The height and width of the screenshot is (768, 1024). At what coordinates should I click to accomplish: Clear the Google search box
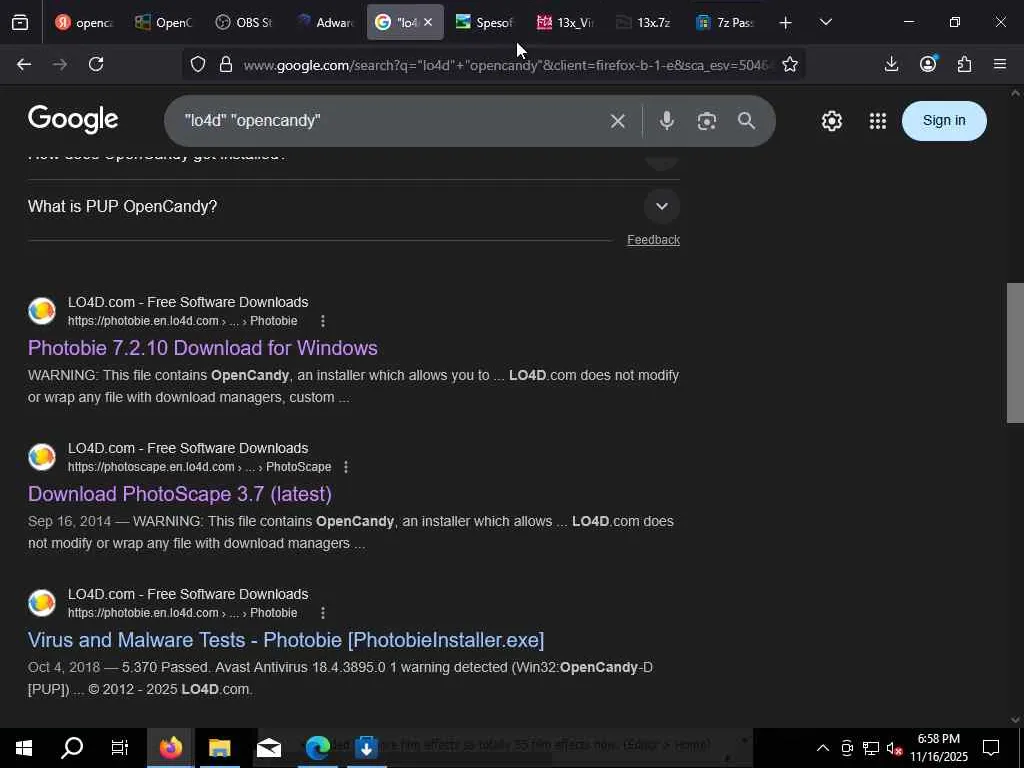click(618, 121)
